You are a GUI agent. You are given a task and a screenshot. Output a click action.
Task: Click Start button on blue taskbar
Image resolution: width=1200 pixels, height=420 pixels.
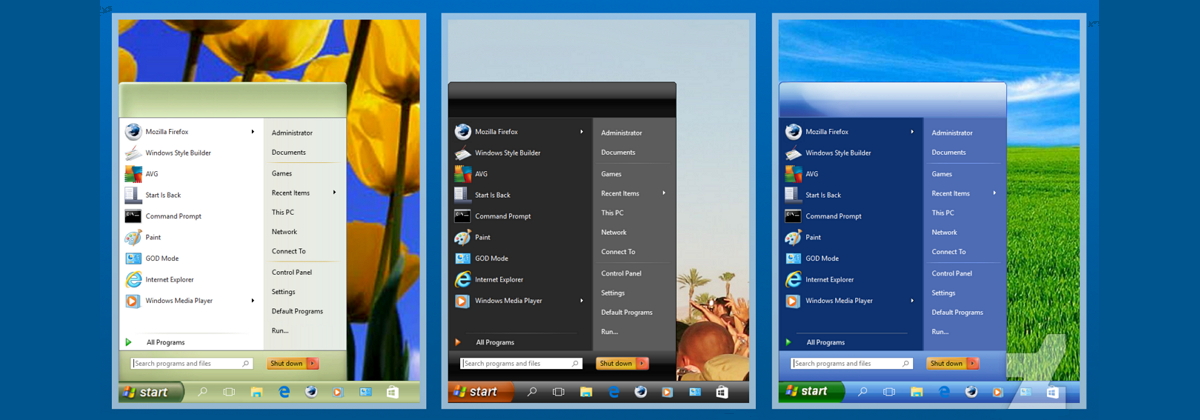[811, 391]
